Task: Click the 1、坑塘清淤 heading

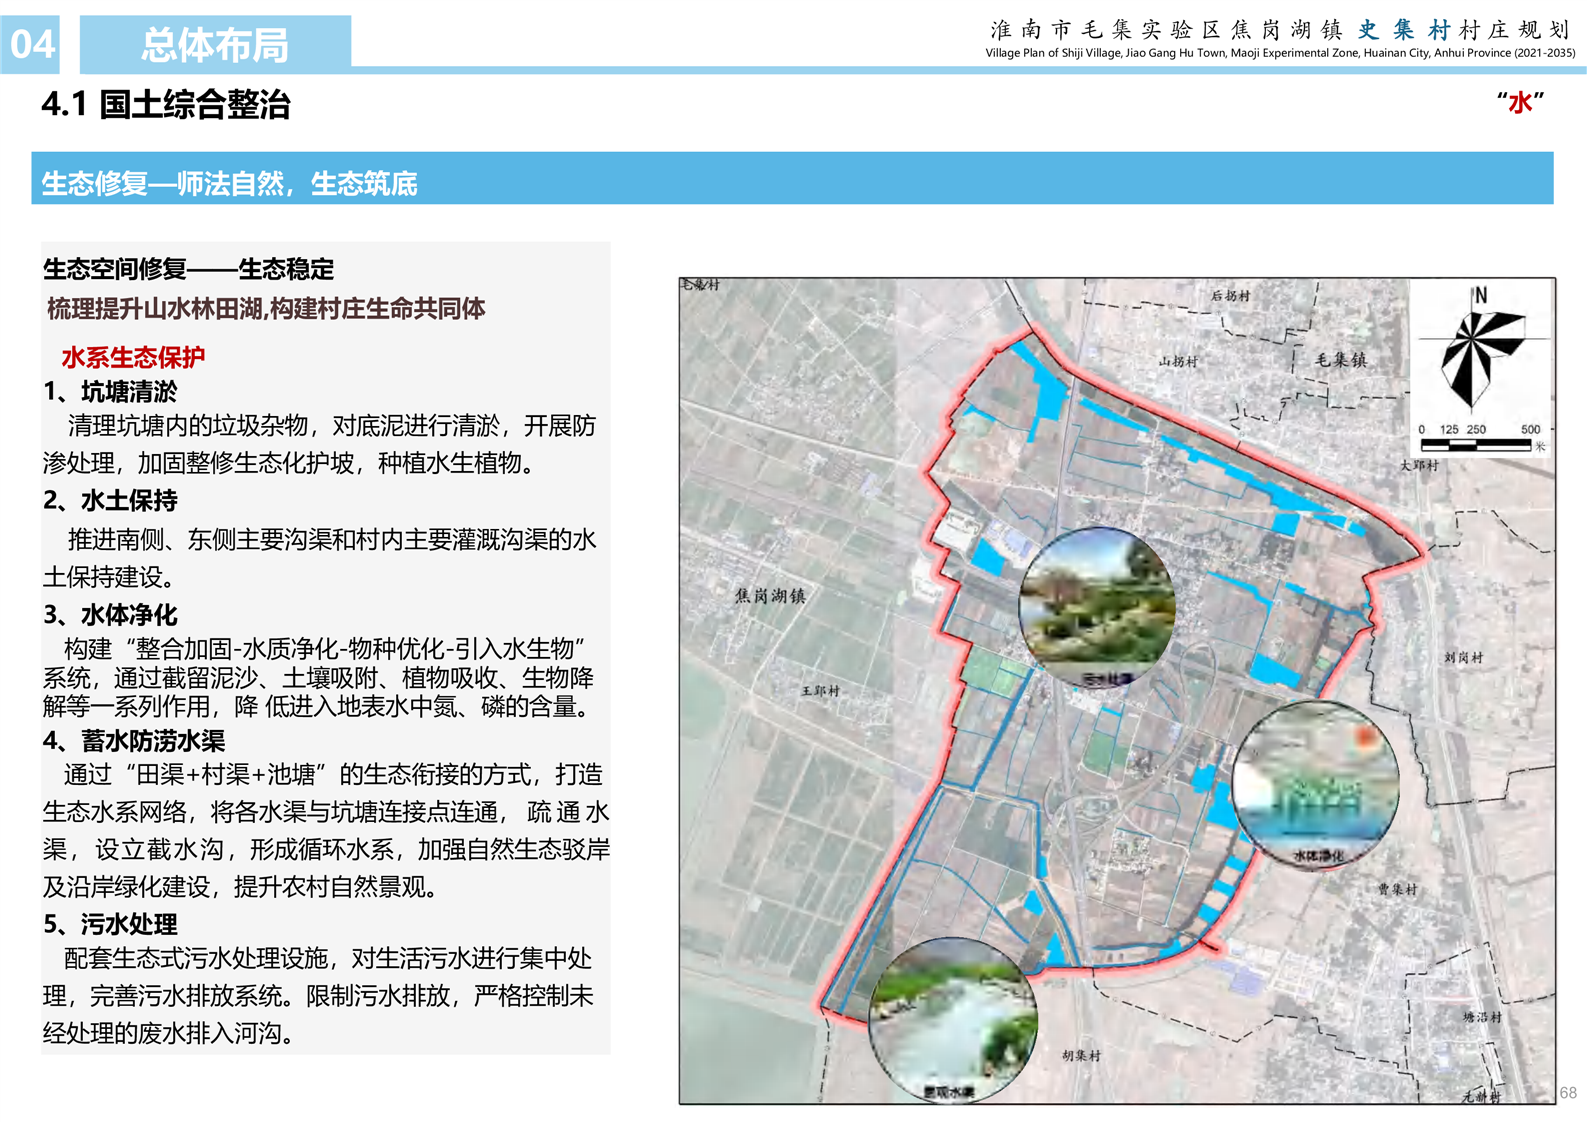Action: tap(110, 392)
